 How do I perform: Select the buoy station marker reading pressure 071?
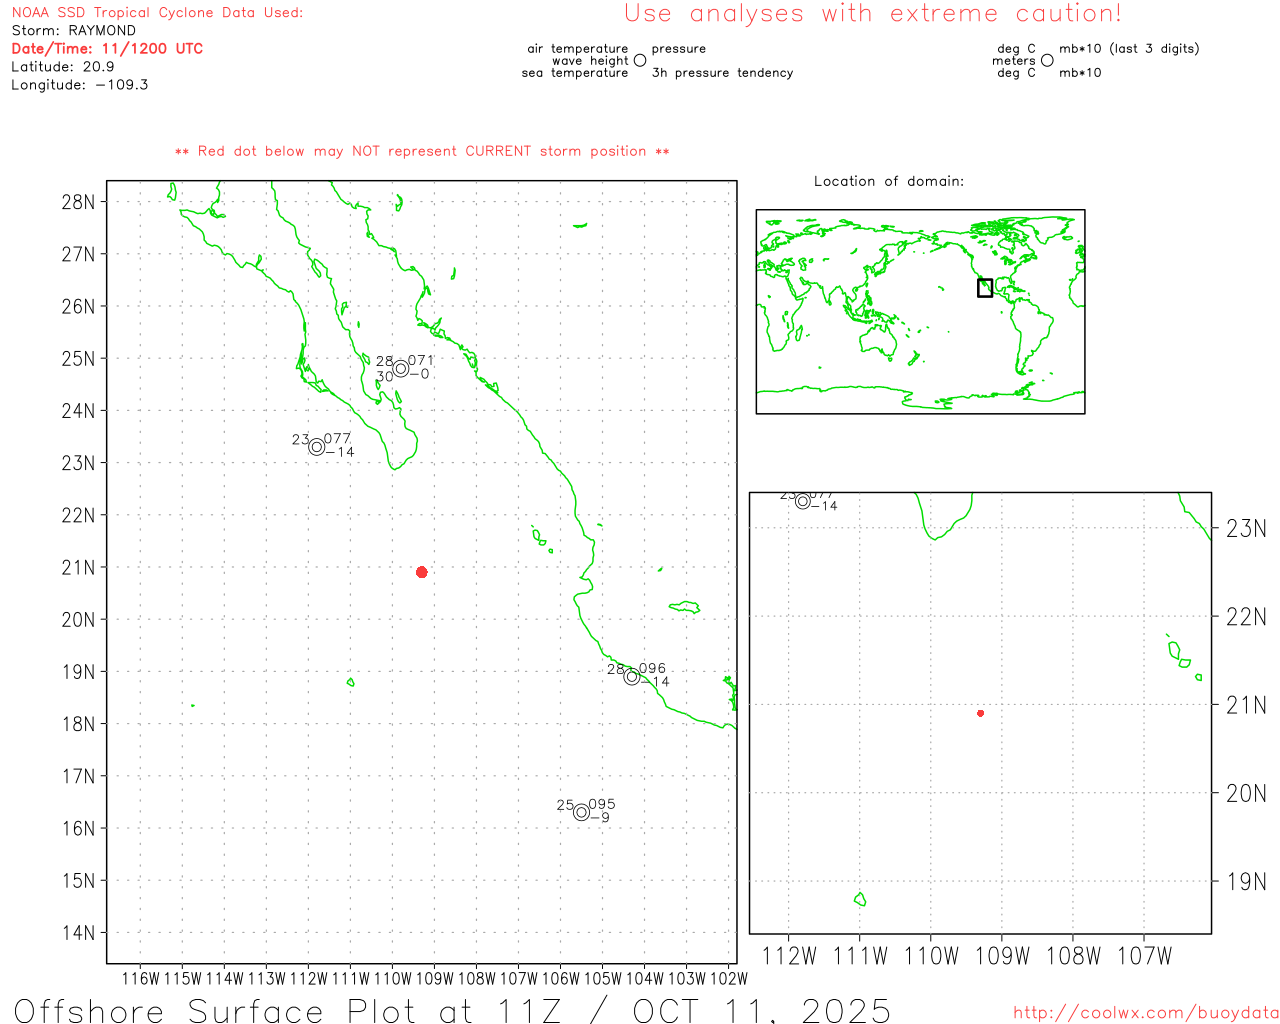click(401, 368)
